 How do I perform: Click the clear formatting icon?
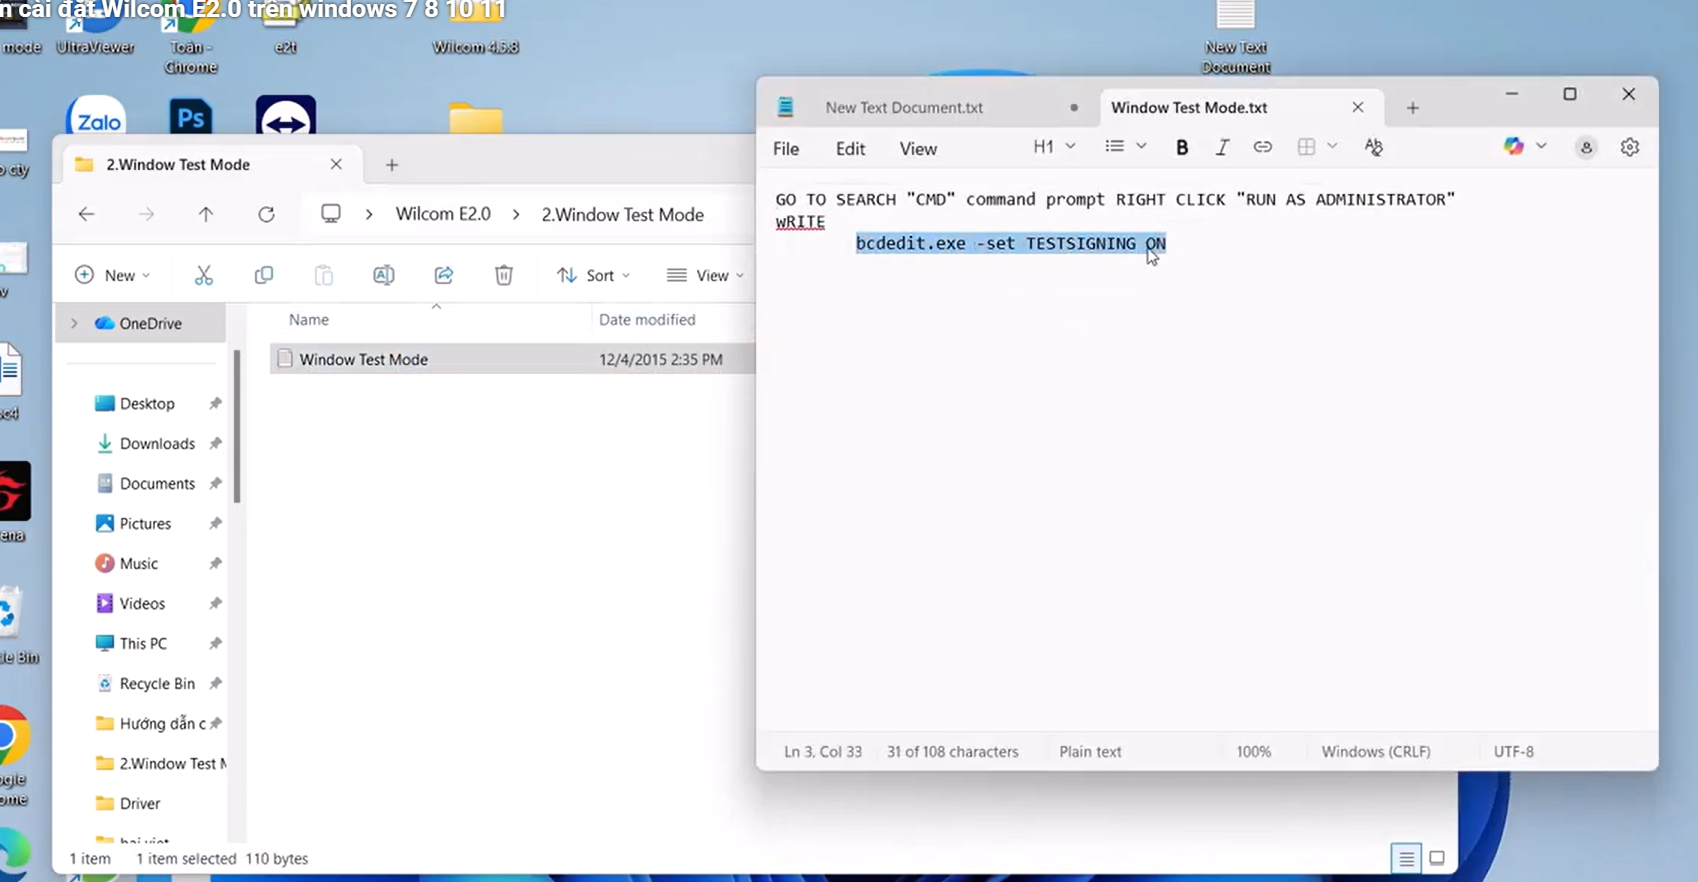pos(1373,147)
